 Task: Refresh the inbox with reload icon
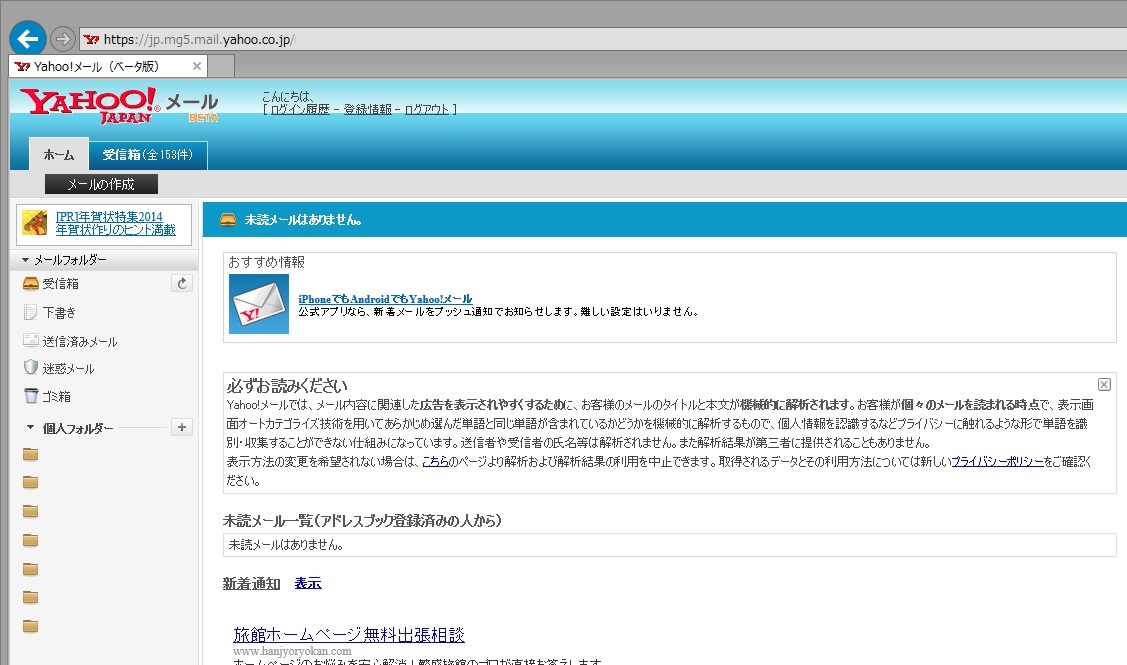pyautogui.click(x=182, y=283)
